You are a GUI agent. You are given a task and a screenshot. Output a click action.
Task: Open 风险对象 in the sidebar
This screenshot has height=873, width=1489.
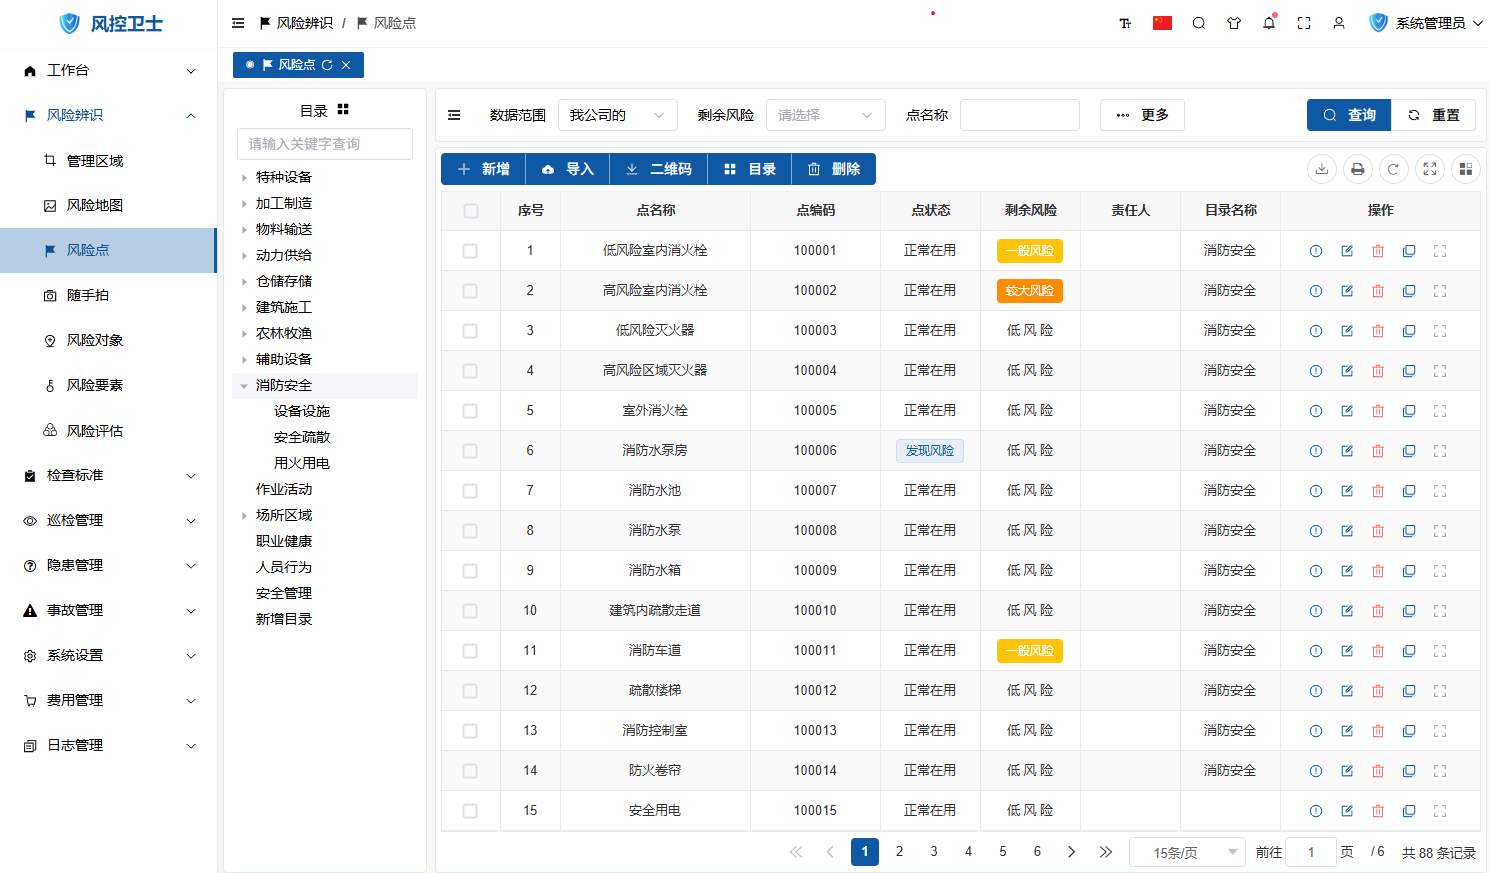tap(108, 340)
